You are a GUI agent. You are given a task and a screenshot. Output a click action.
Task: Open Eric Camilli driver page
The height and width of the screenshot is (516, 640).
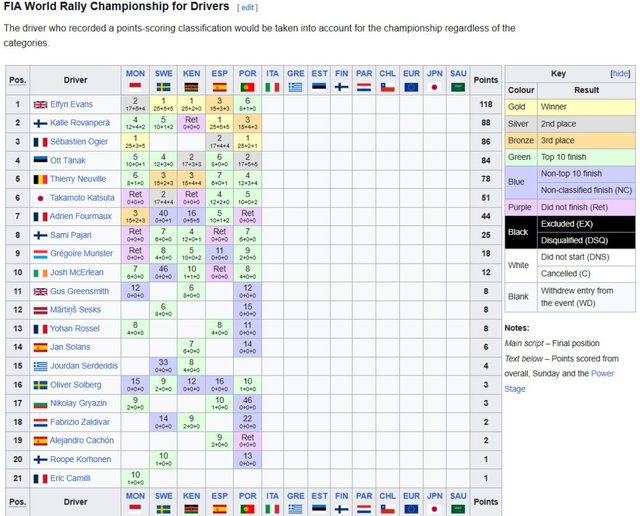click(70, 478)
